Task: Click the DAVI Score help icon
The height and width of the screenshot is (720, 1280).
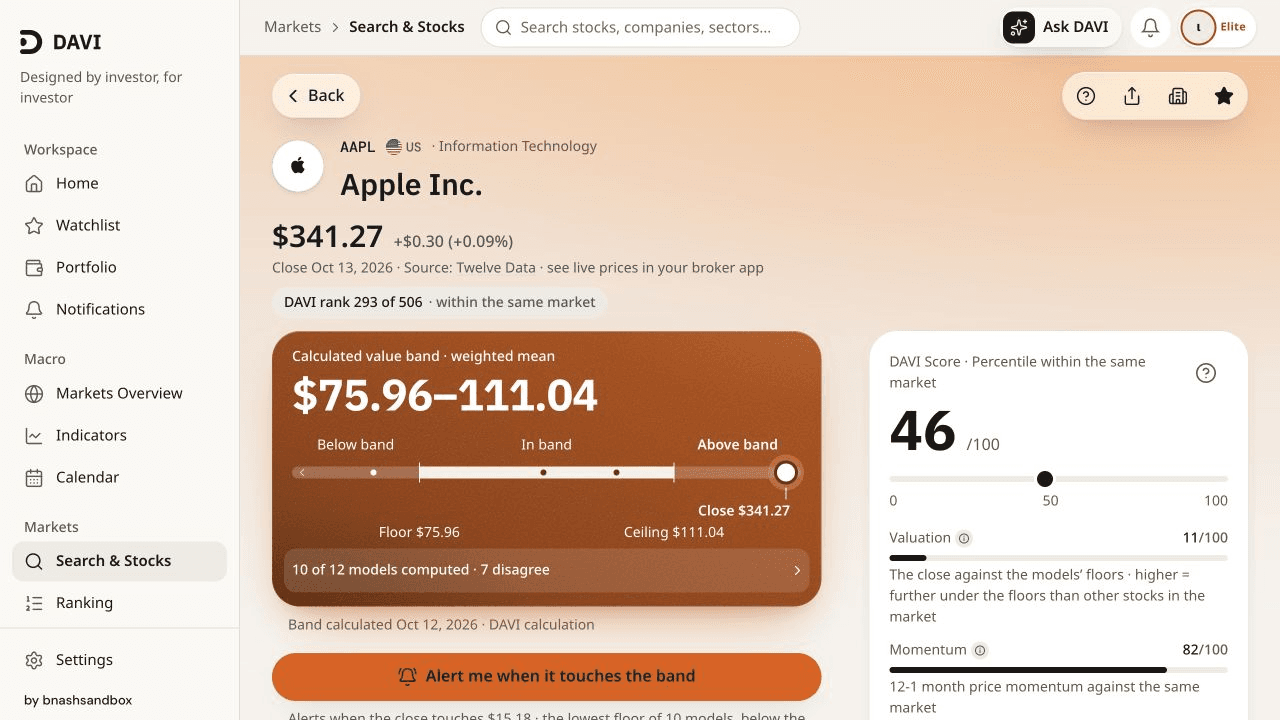Action: click(x=1206, y=373)
